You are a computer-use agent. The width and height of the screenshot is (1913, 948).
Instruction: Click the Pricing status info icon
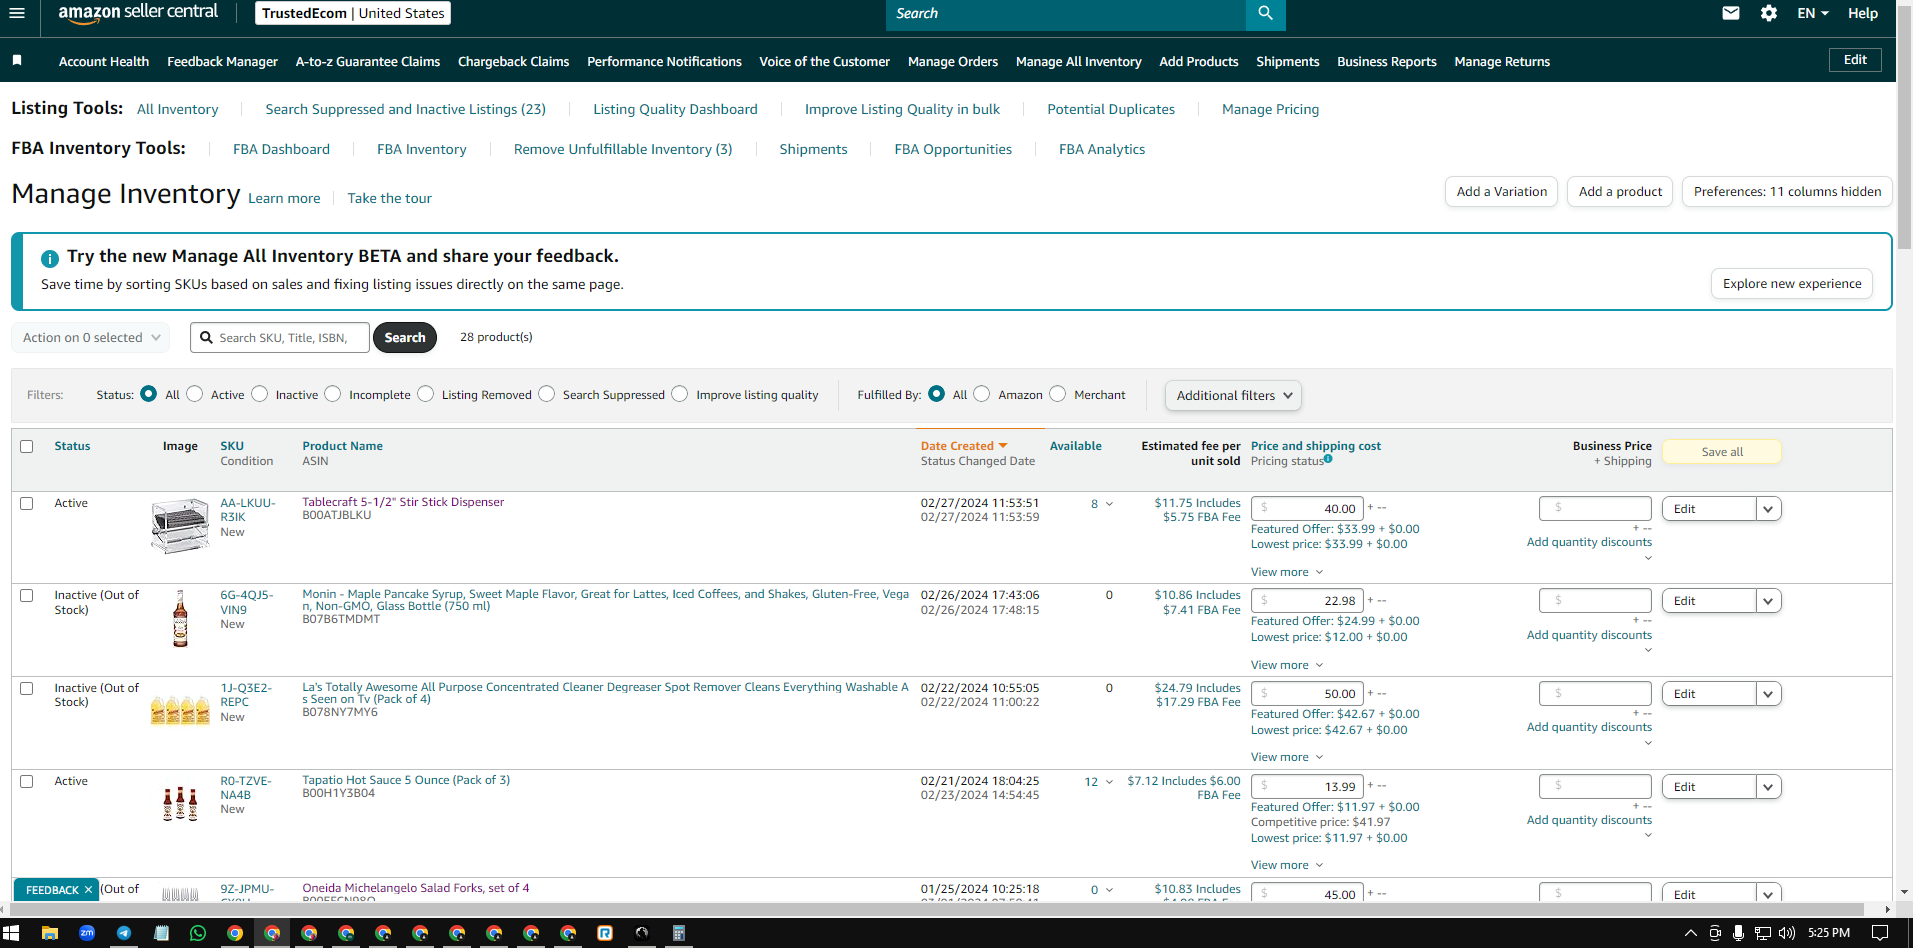pos(1328,459)
